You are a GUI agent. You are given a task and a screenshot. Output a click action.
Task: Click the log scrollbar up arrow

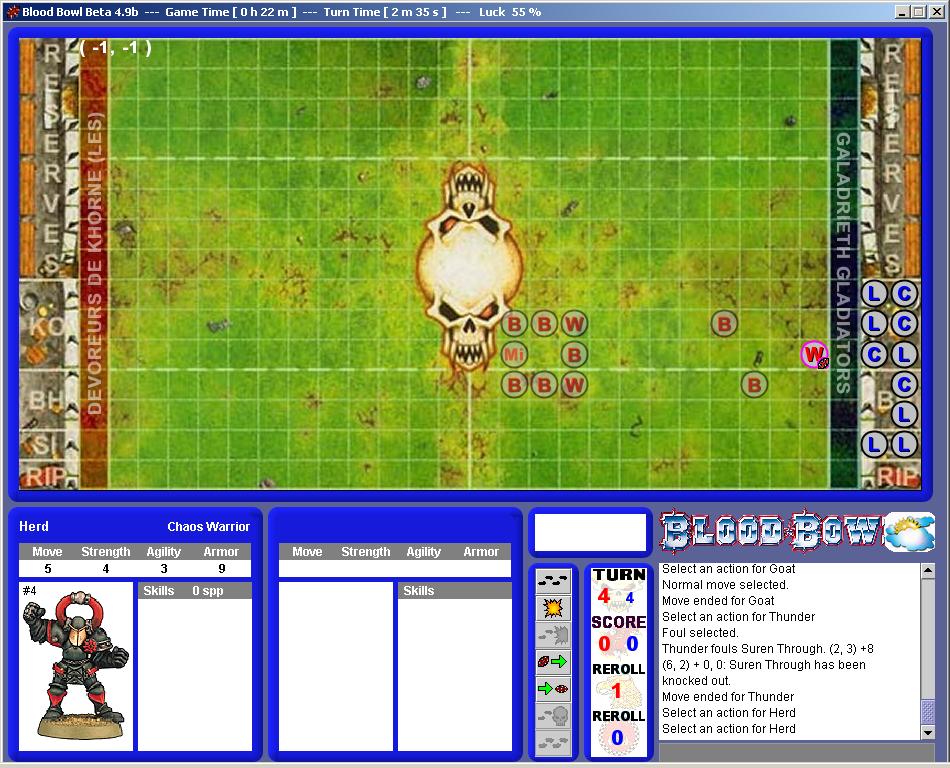click(928, 570)
